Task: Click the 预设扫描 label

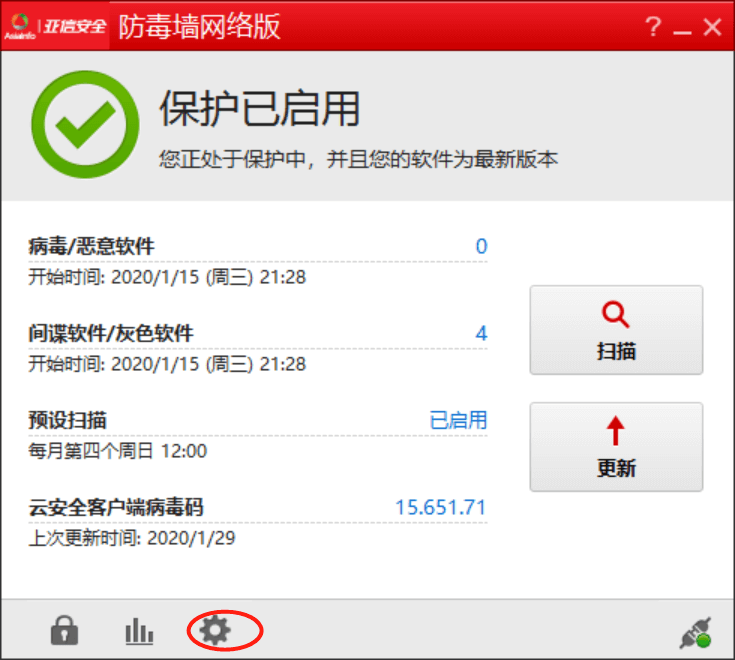Action: [x=68, y=420]
